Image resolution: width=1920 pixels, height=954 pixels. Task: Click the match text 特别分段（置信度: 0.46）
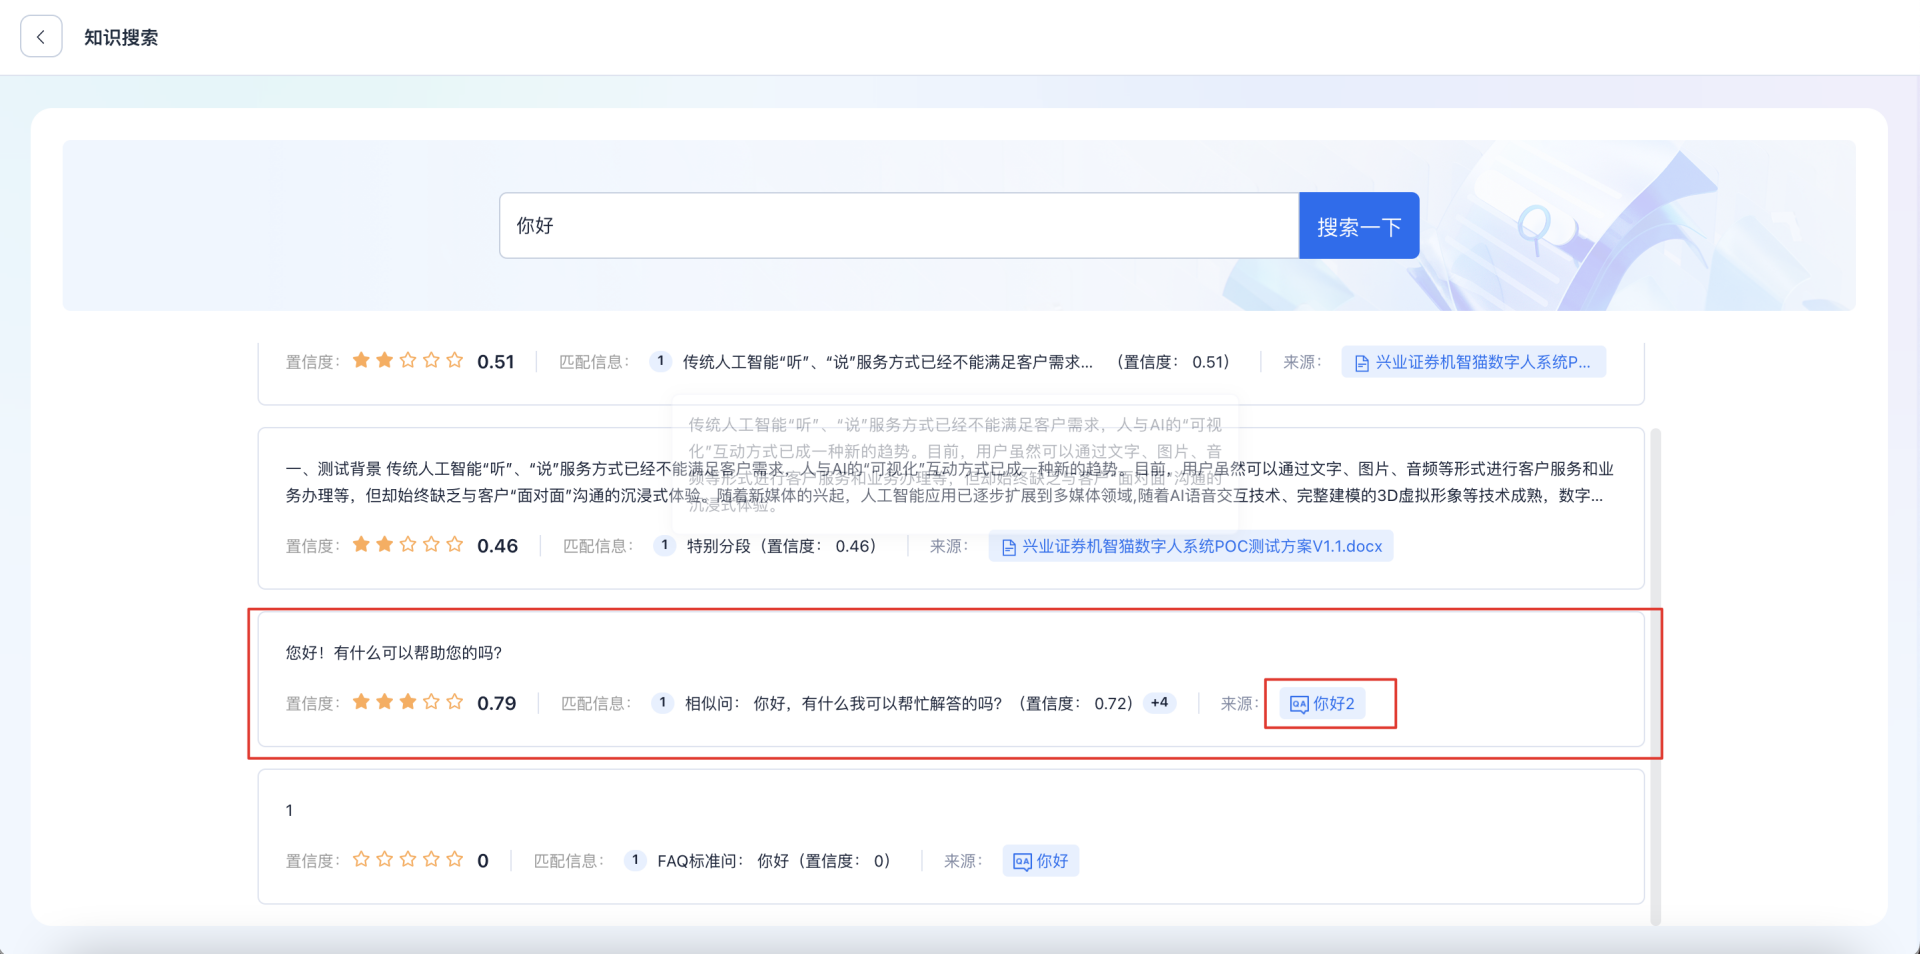781,546
